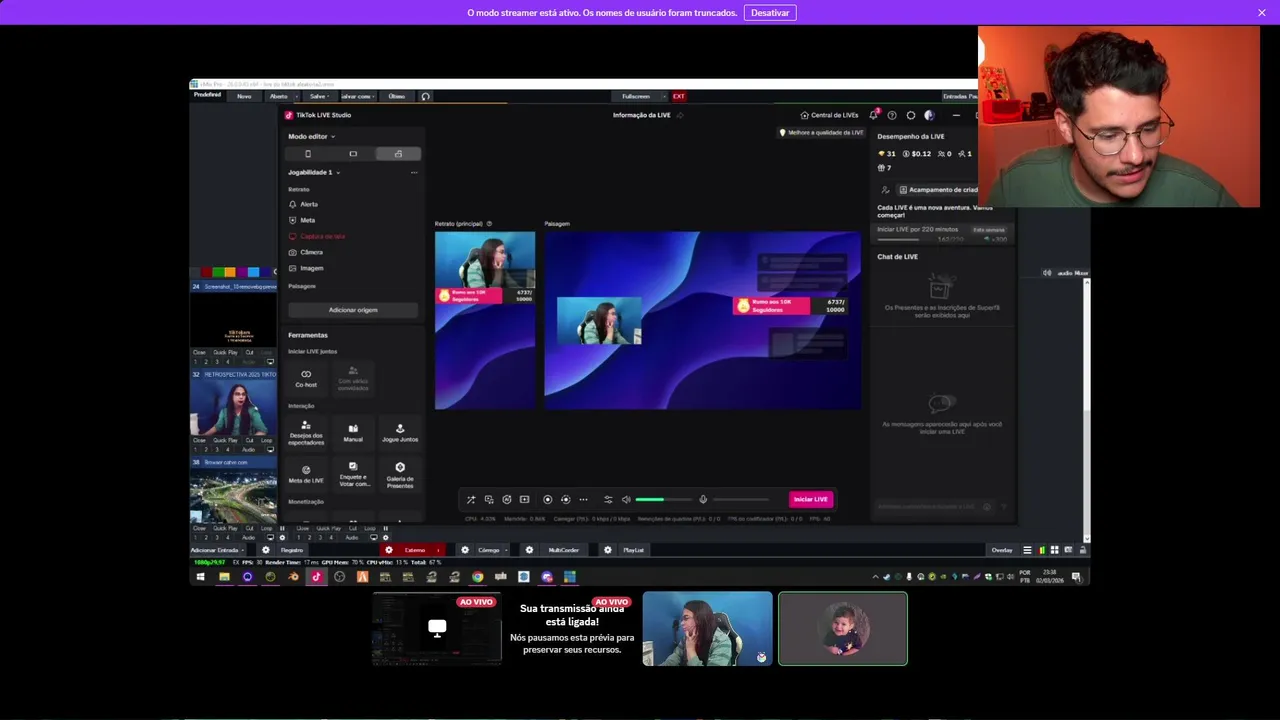Open TikTok LIVE Studio settings icon
Screen dimensions: 1280x720
click(x=910, y=115)
